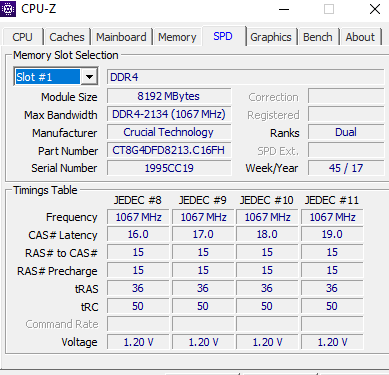
Task: Click JEDEC #10 RAS# Precharge value 15
Action: pyautogui.click(x=267, y=270)
